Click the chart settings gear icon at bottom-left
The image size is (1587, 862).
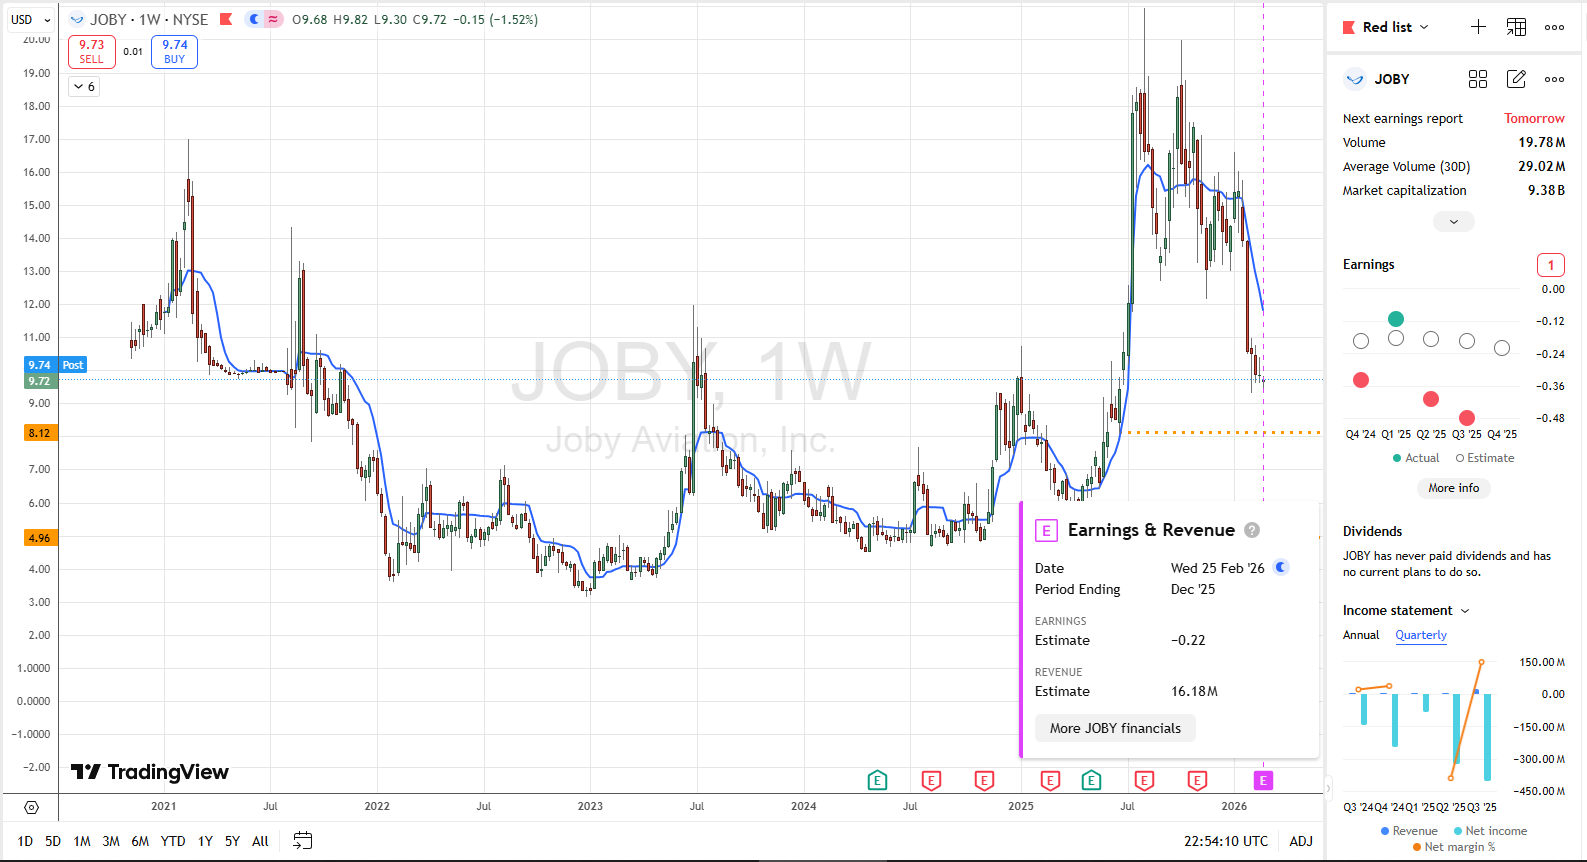31,807
